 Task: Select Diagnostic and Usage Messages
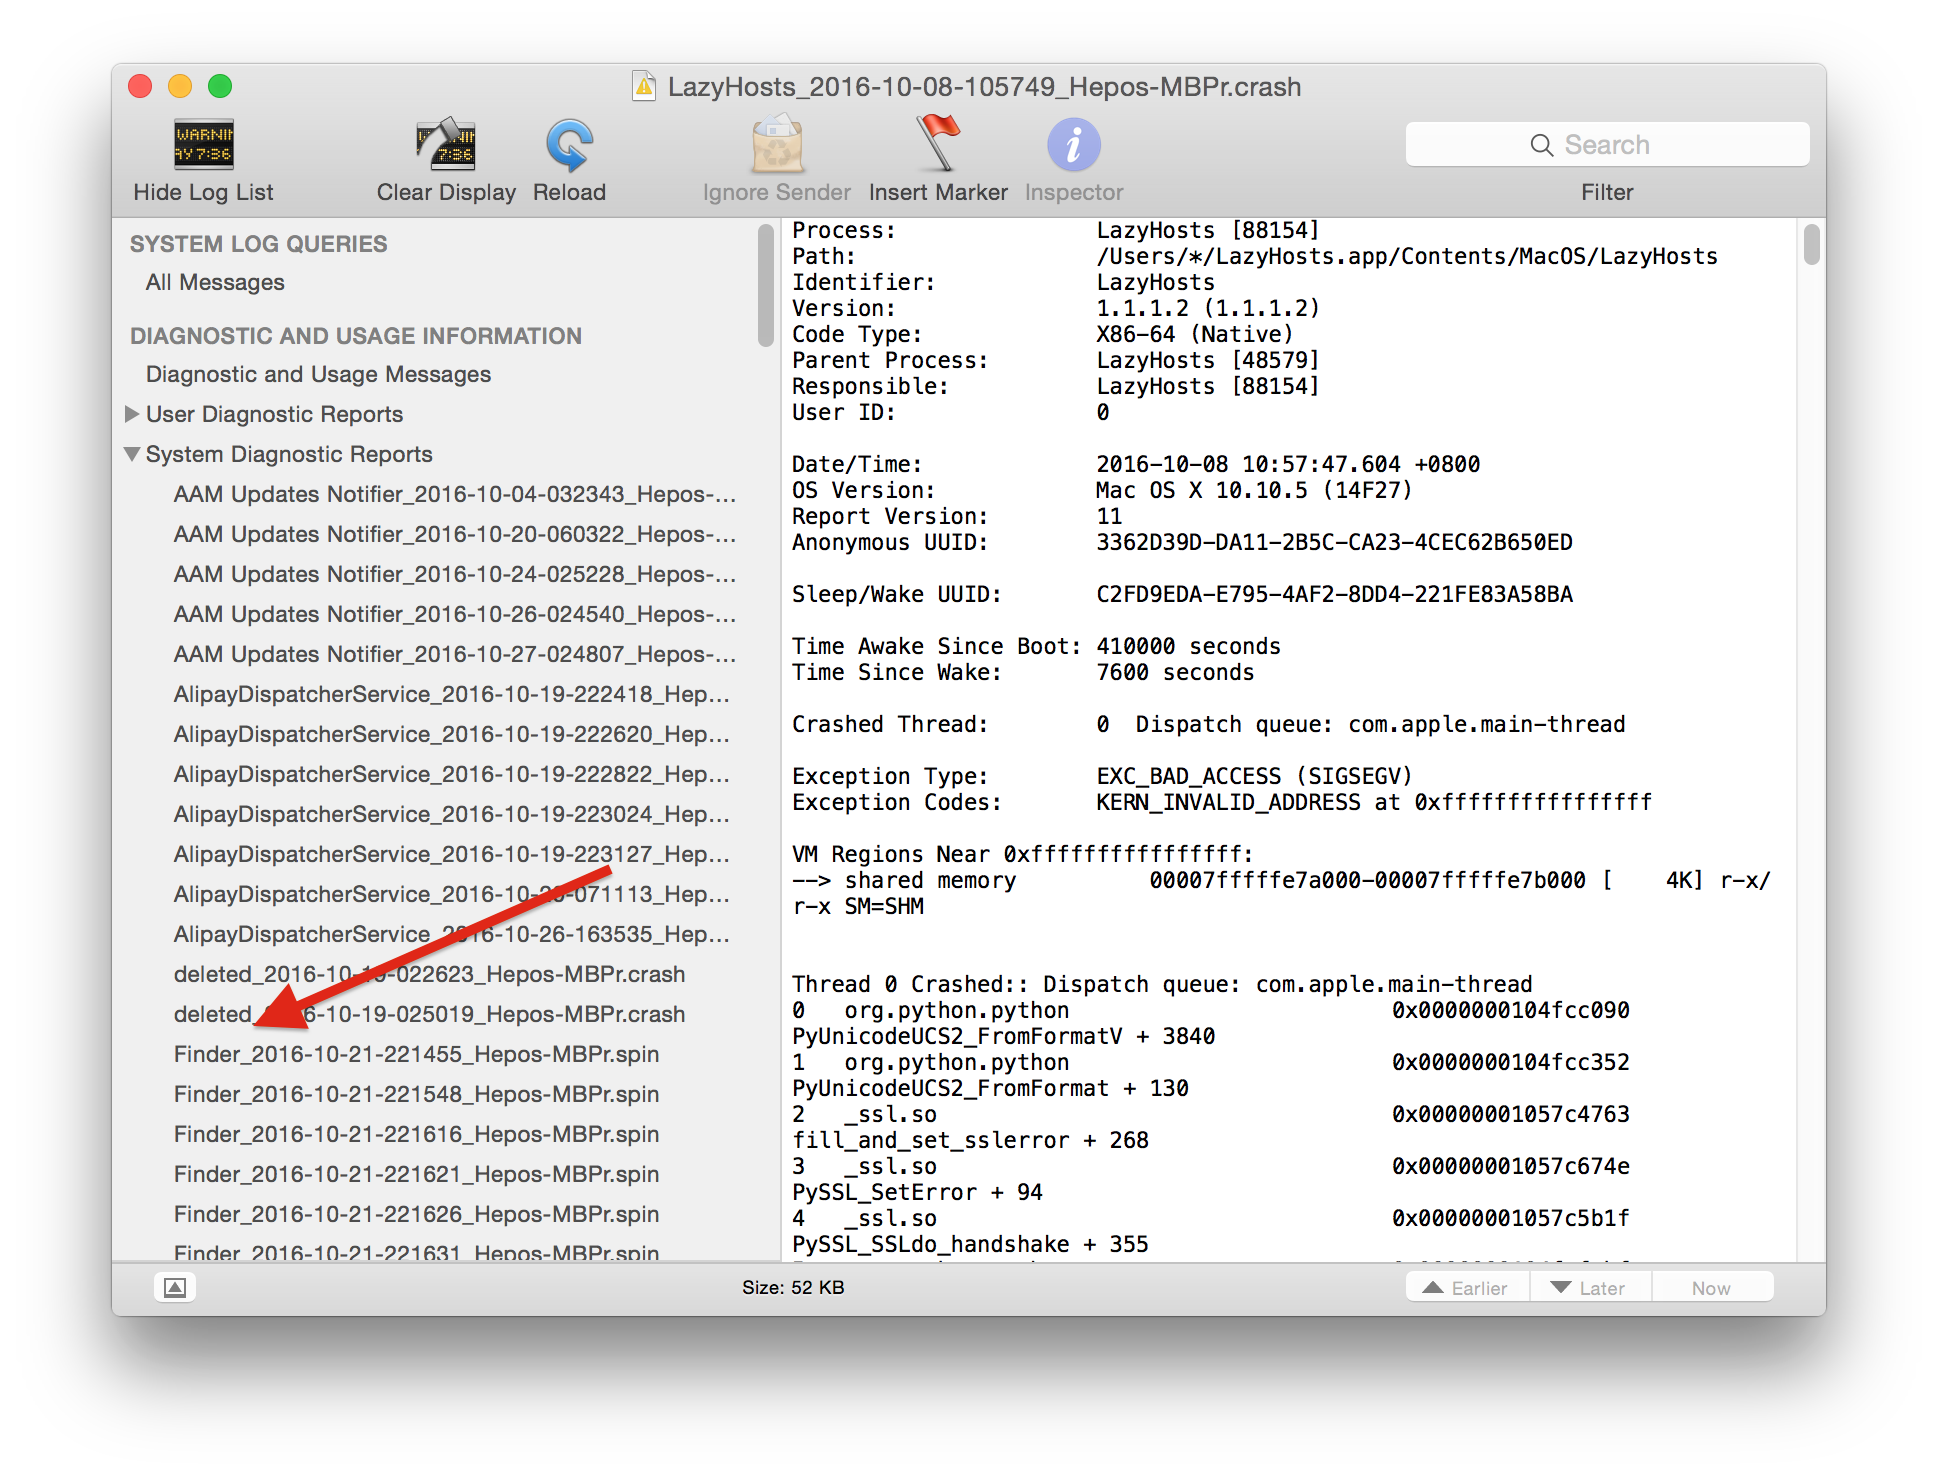click(x=318, y=374)
